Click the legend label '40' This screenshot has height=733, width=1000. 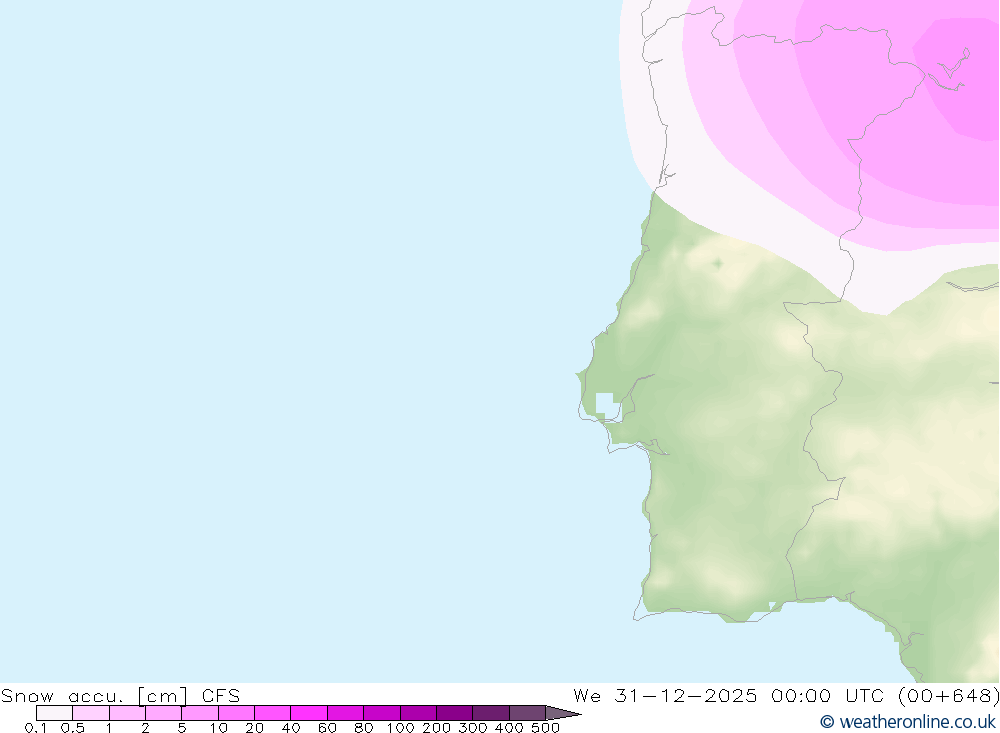[x=291, y=727]
